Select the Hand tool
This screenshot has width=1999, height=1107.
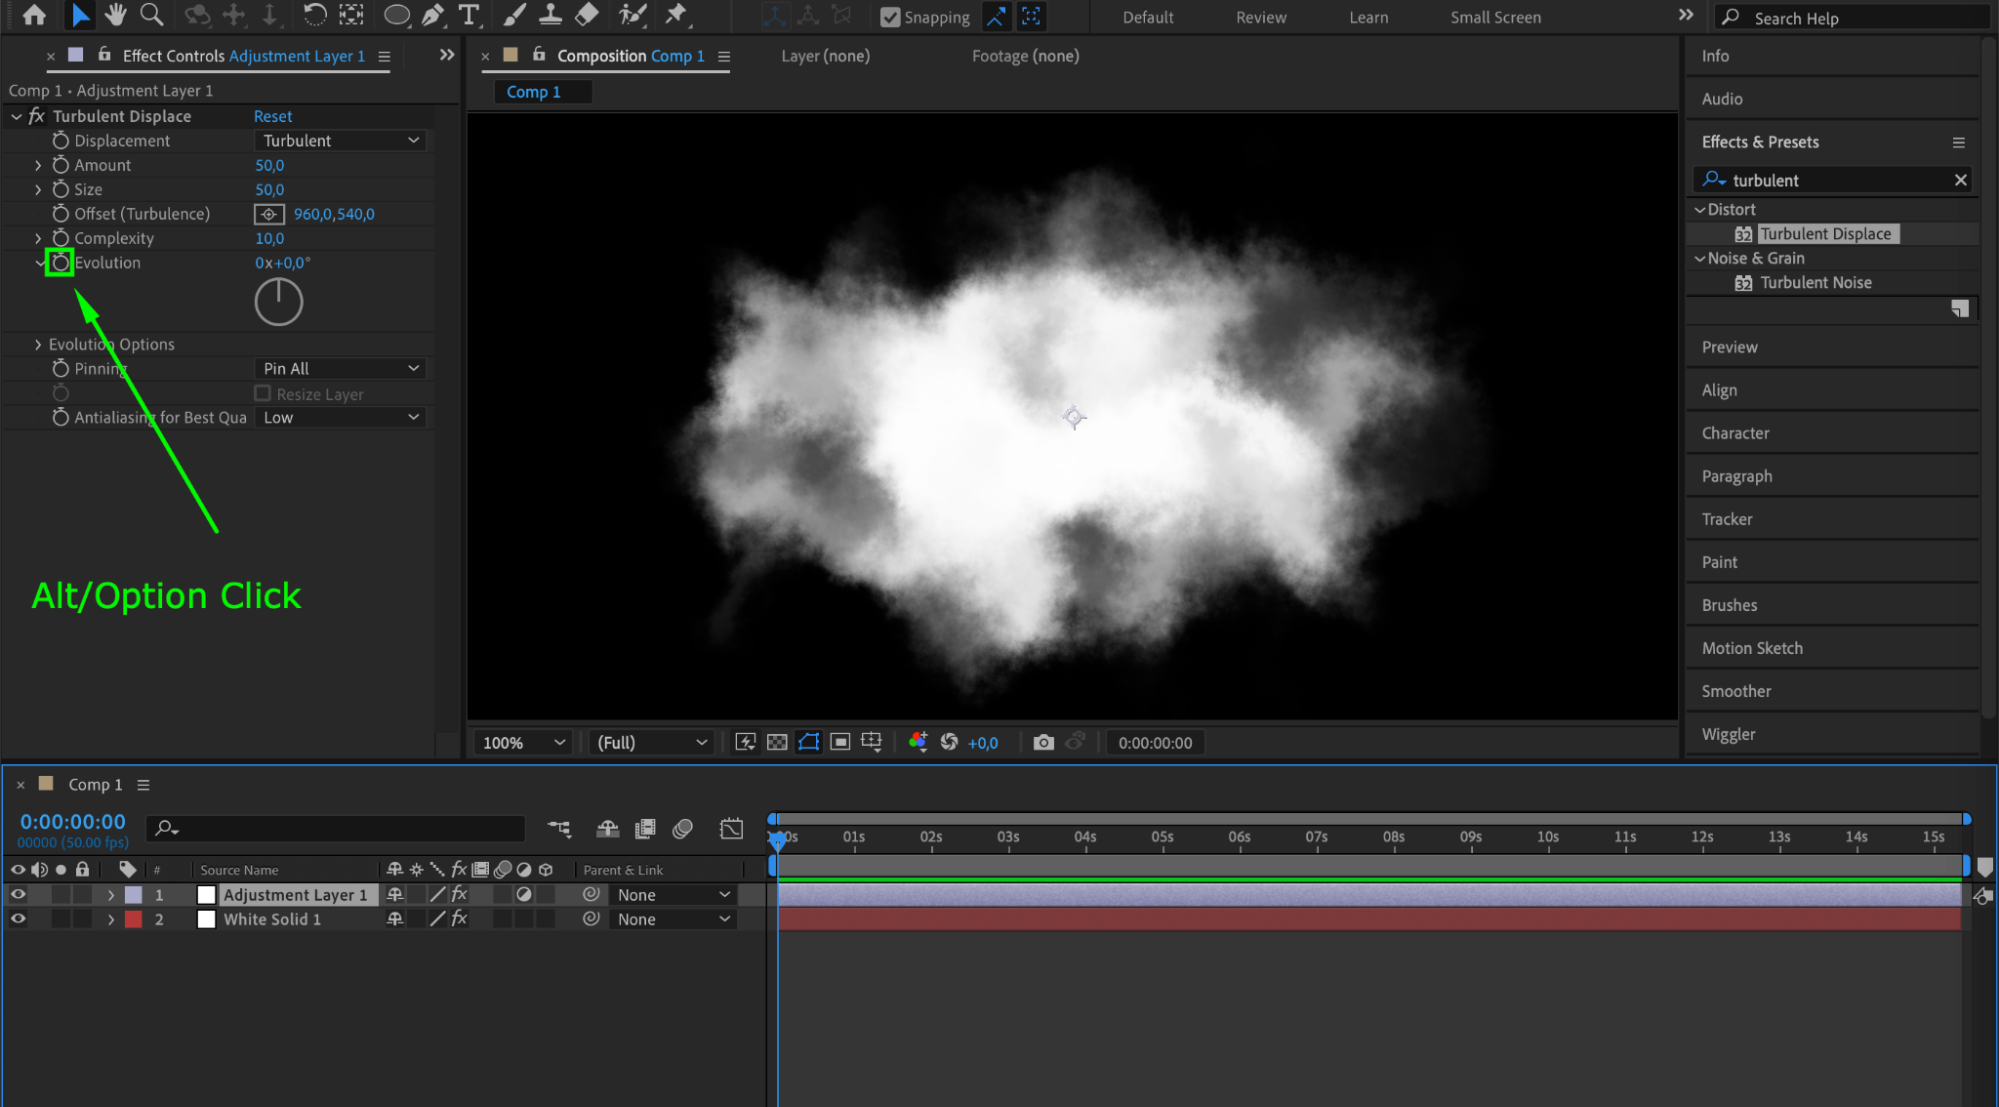click(115, 15)
